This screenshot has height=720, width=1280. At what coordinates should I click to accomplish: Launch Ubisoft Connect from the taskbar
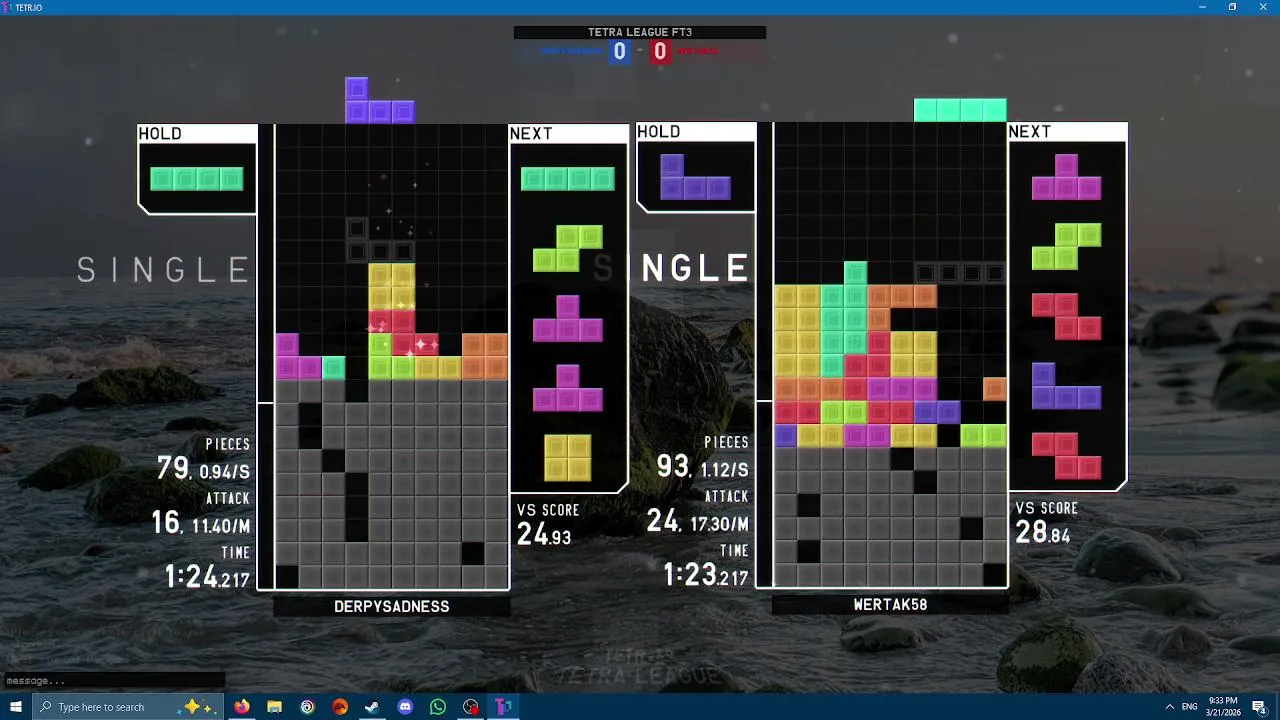coord(307,707)
